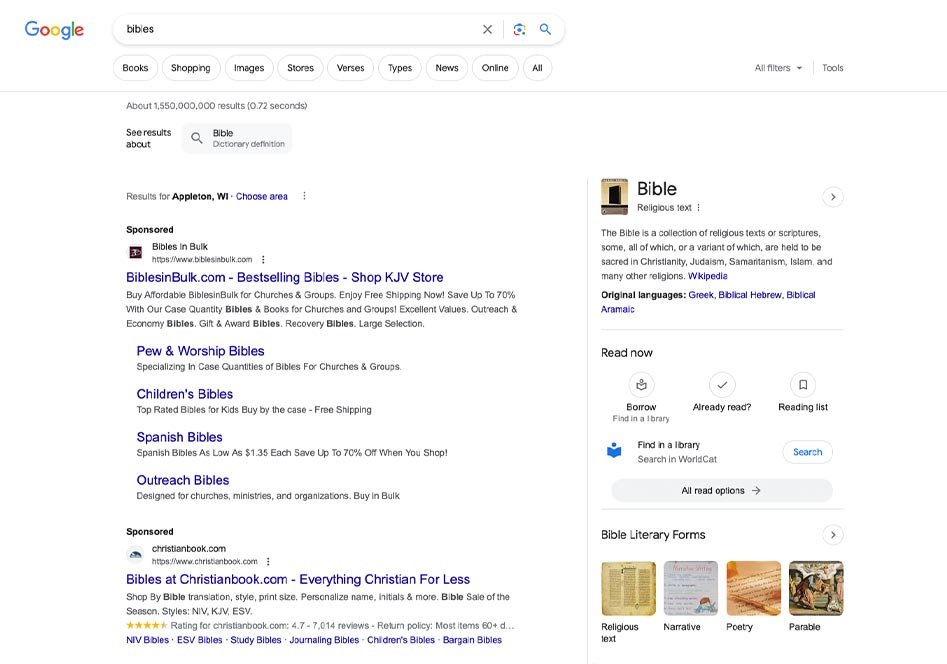
Task: Open Pew & Worship Bibles sitelink
Action: tap(200, 351)
